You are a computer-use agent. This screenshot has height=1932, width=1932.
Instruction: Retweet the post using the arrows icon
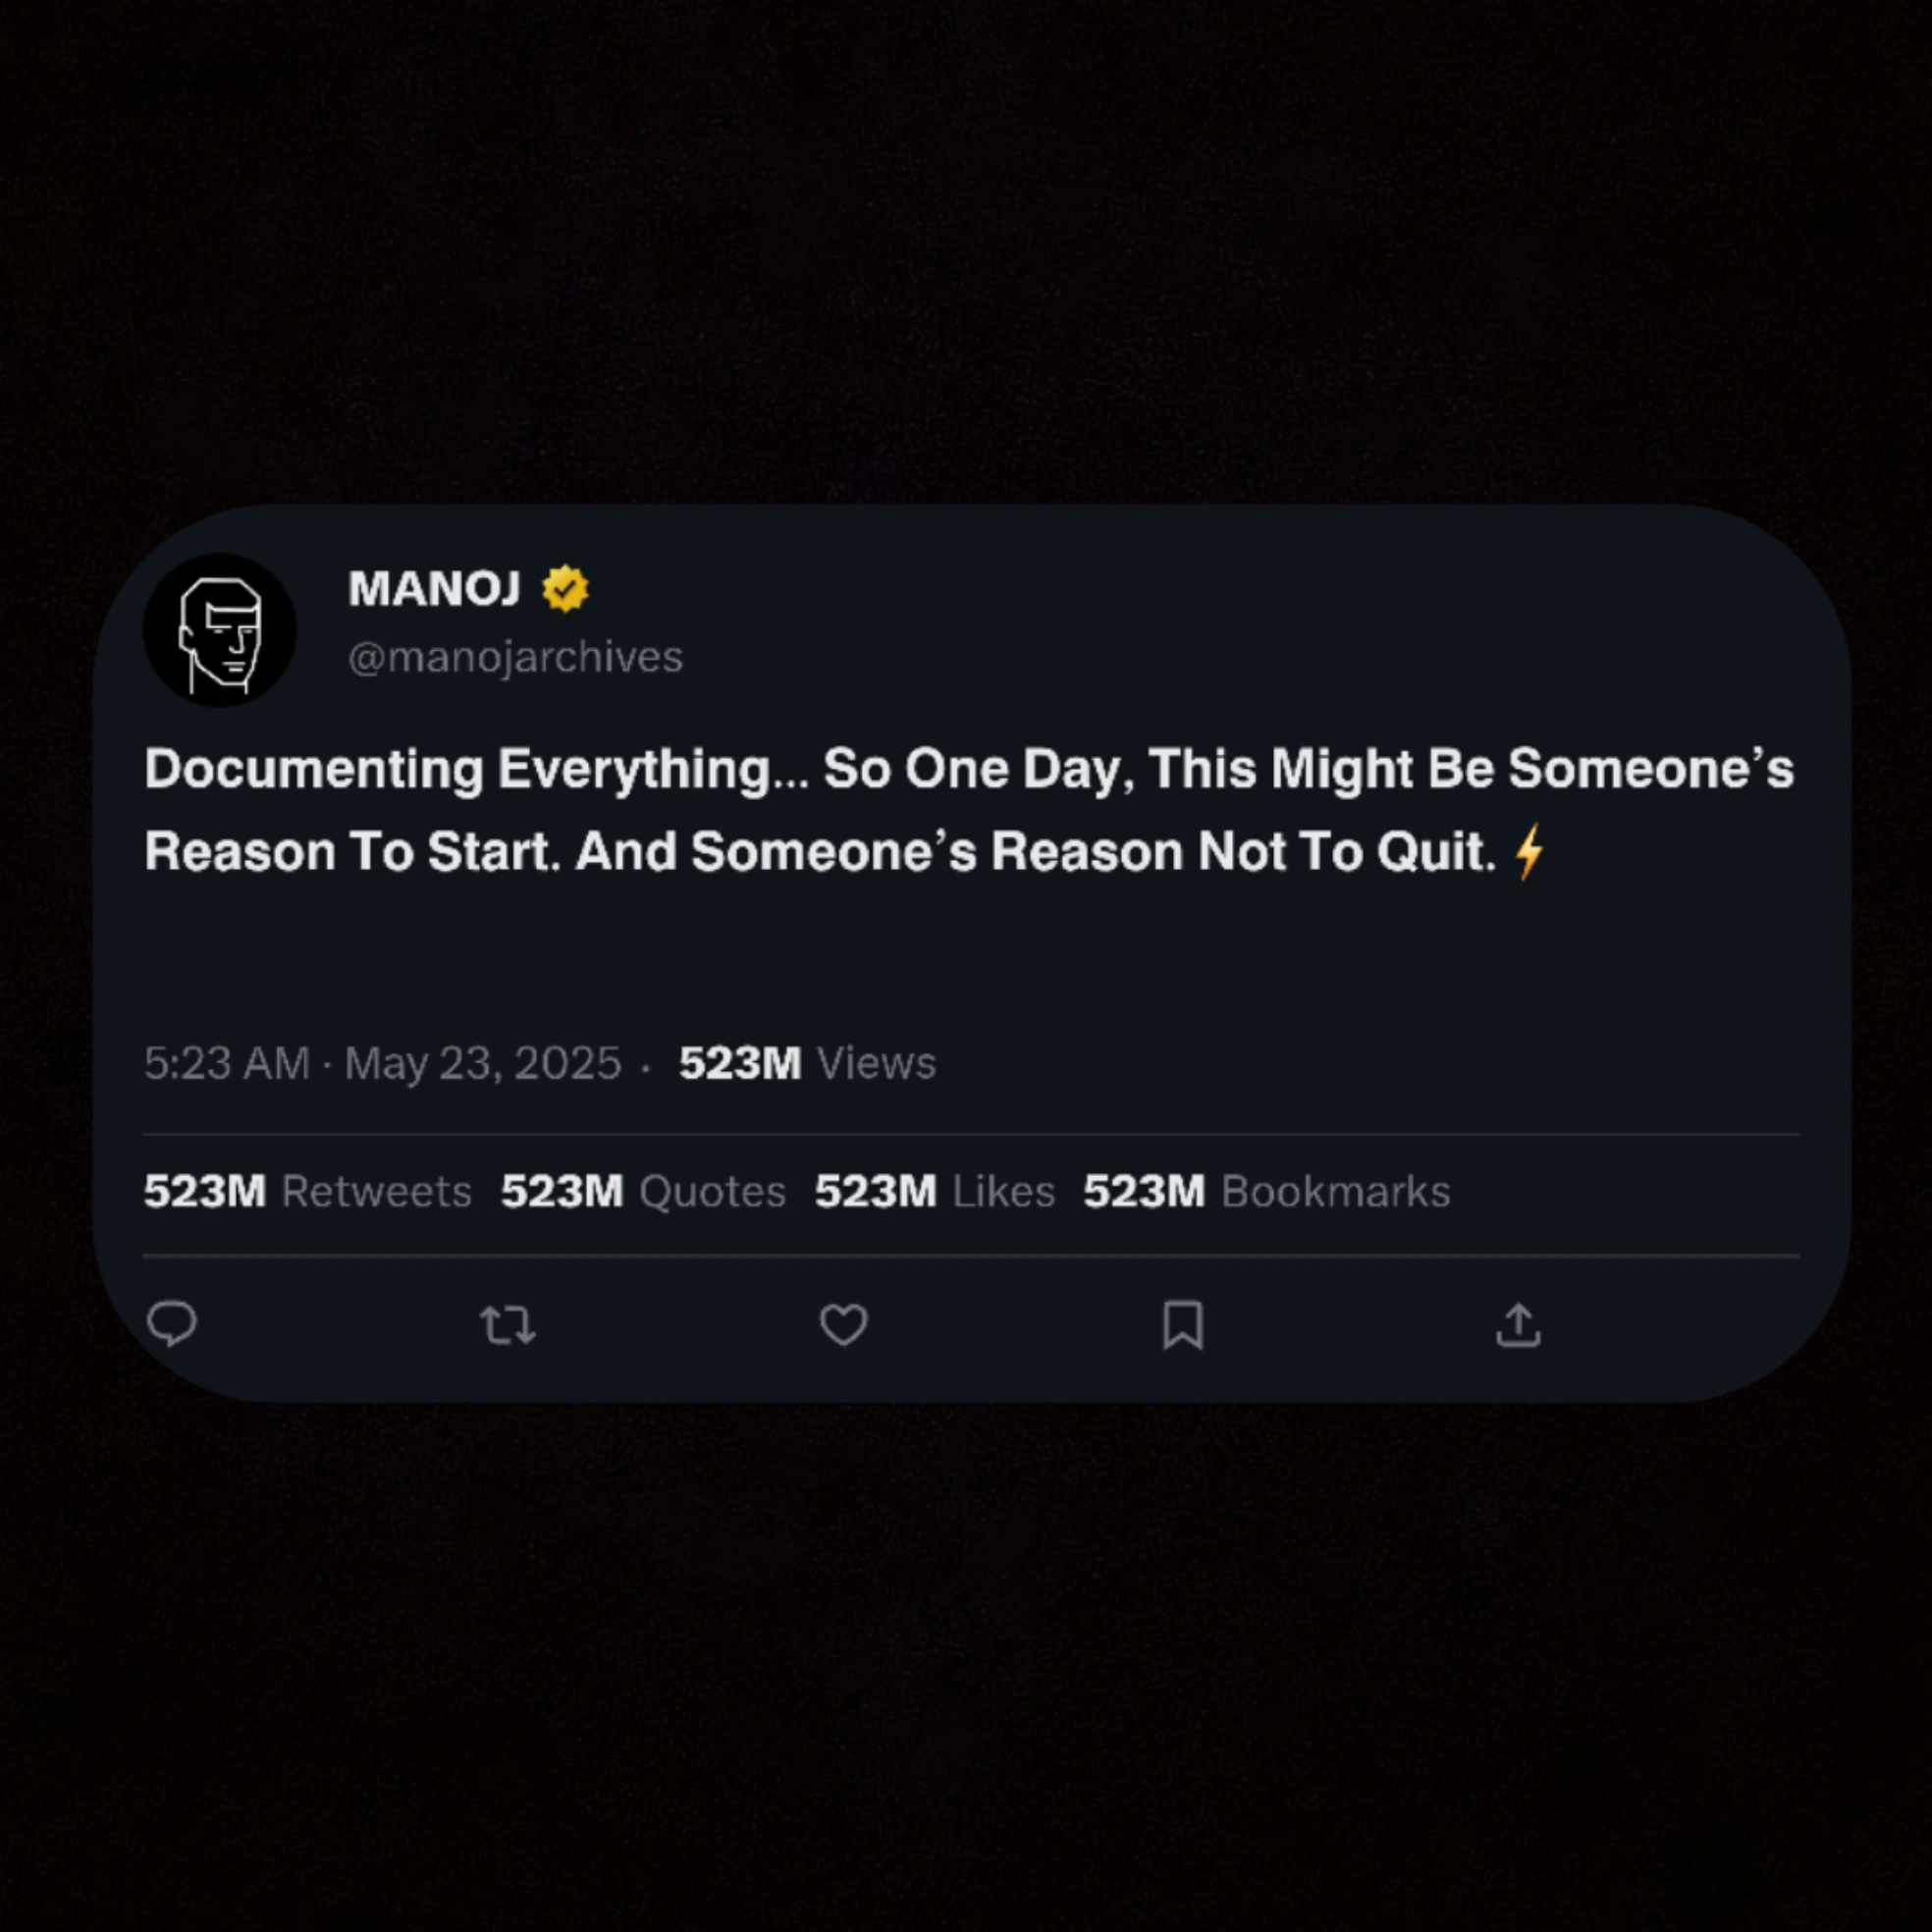click(x=508, y=1325)
